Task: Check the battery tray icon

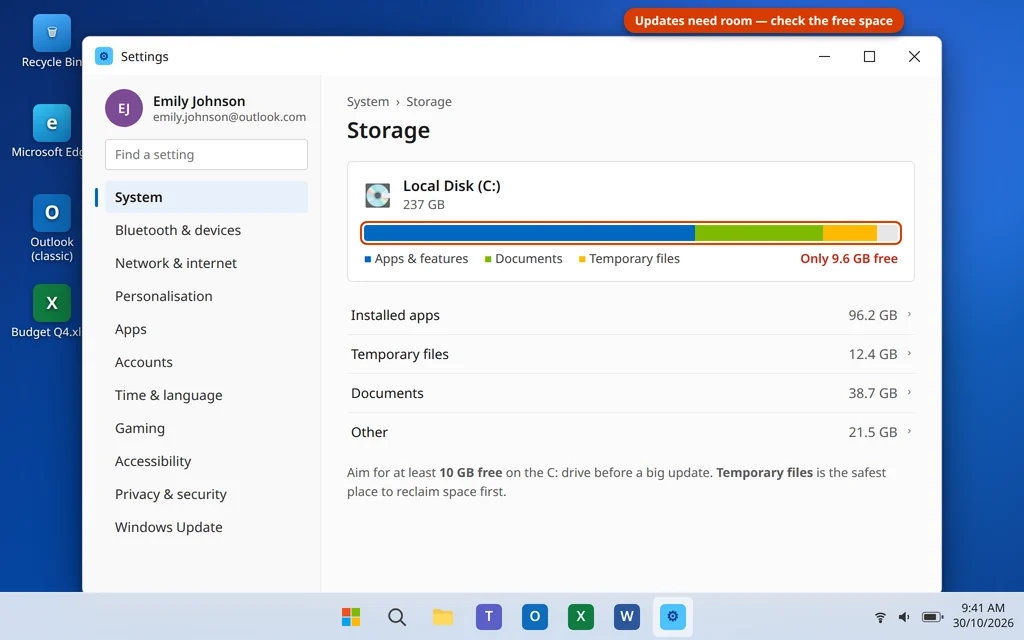Action: tap(932, 616)
